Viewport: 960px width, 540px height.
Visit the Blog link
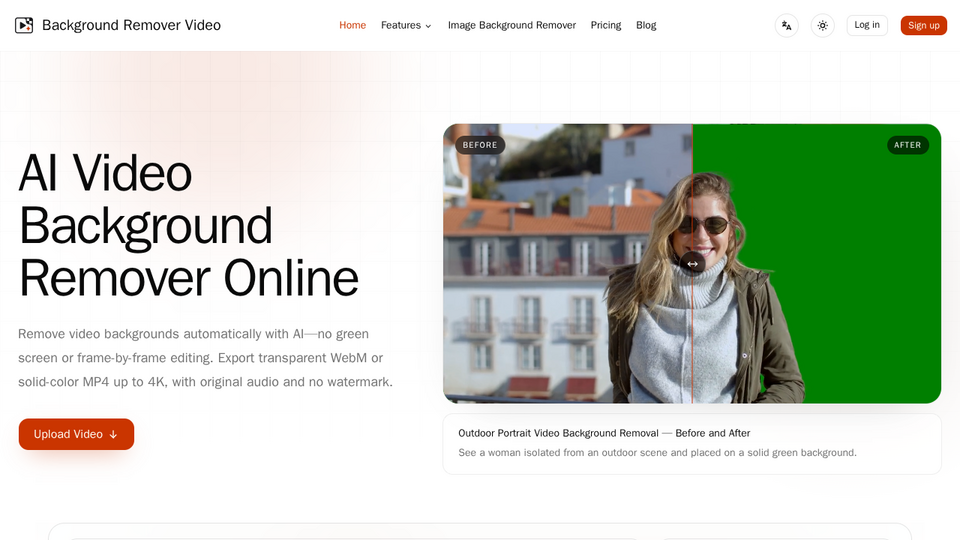(x=646, y=25)
